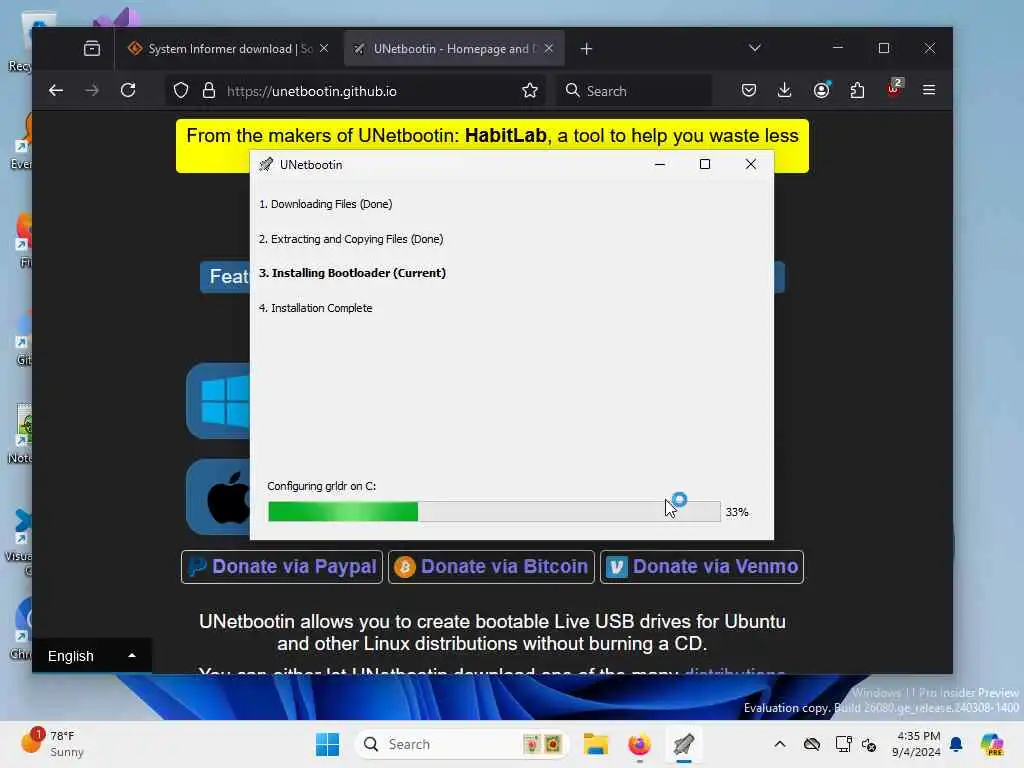Click Donate via Venmo button
This screenshot has width=1024, height=768.
[702, 567]
